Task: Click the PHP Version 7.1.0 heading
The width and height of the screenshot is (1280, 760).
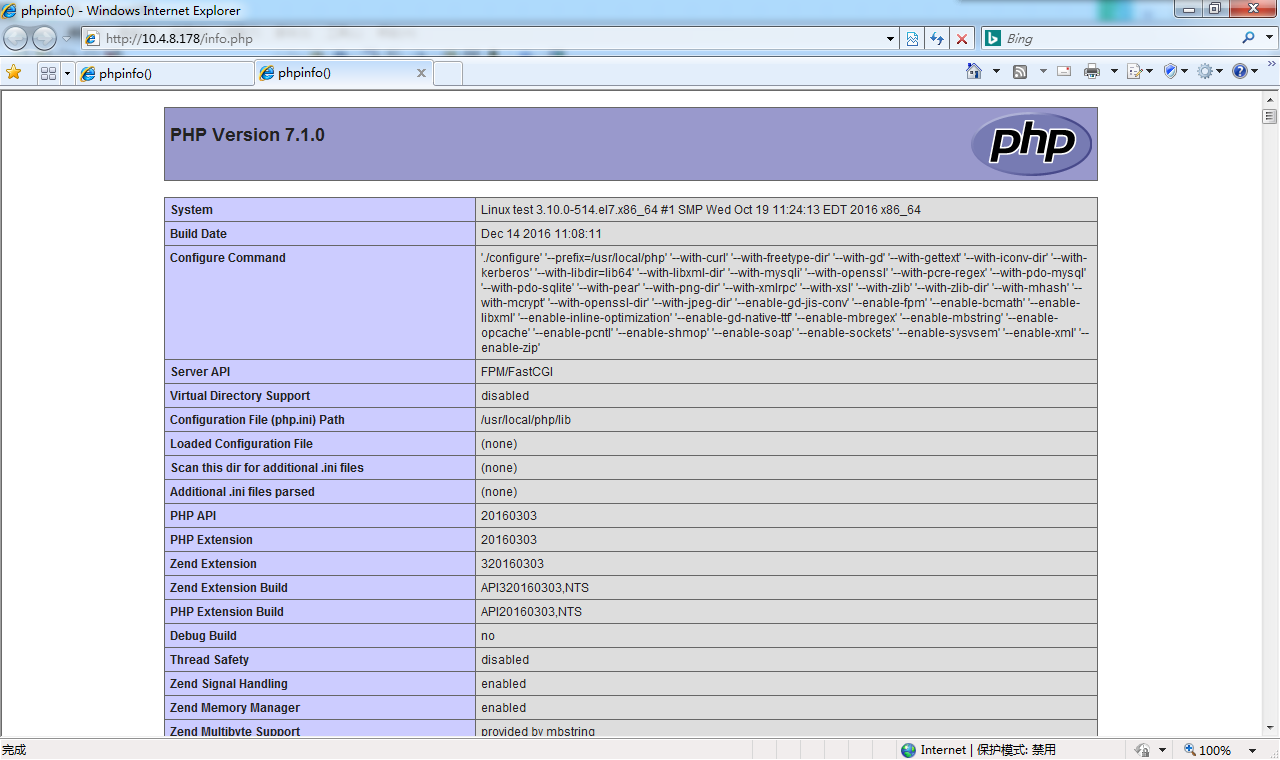Action: 247,135
